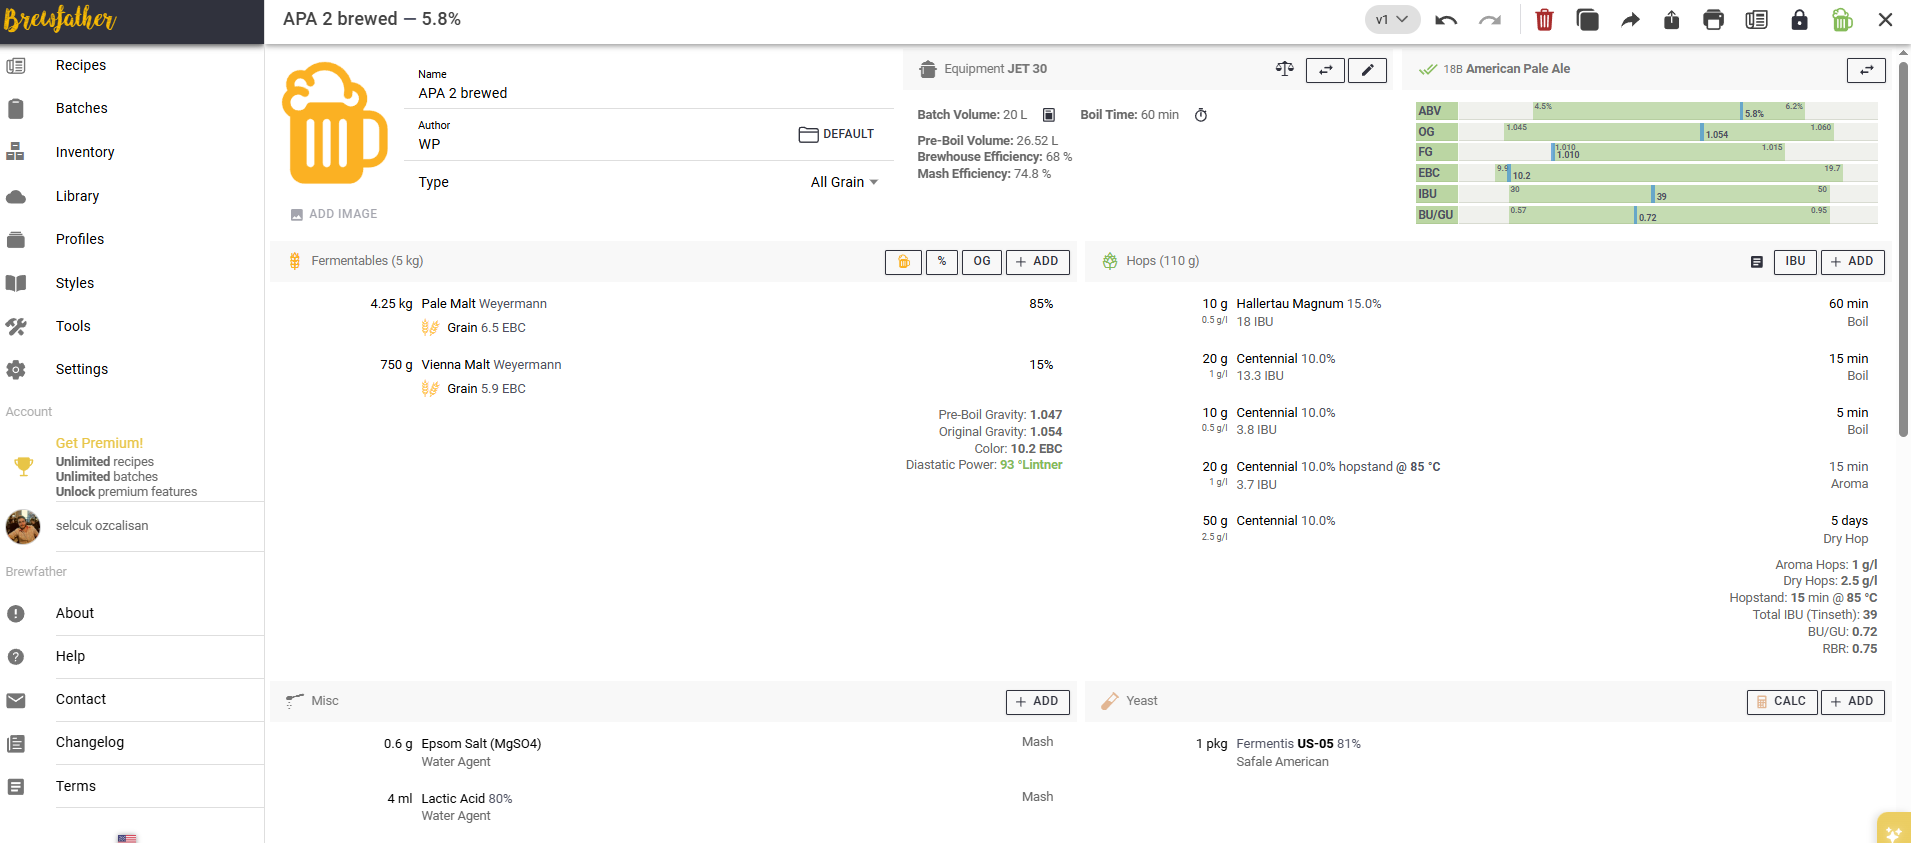Viewport: 1911px width, 843px height.
Task: Undo the last recipe change
Action: click(x=1446, y=20)
